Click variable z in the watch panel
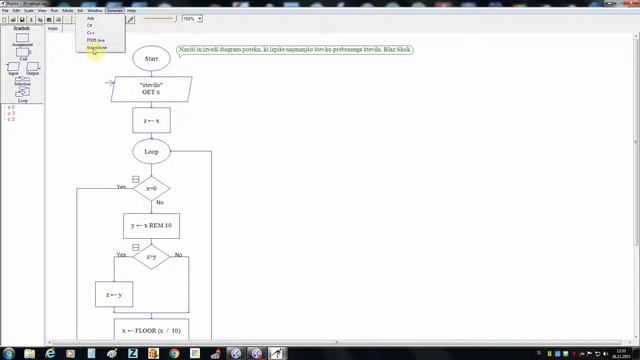This screenshot has height=360, width=640. pos(11,119)
